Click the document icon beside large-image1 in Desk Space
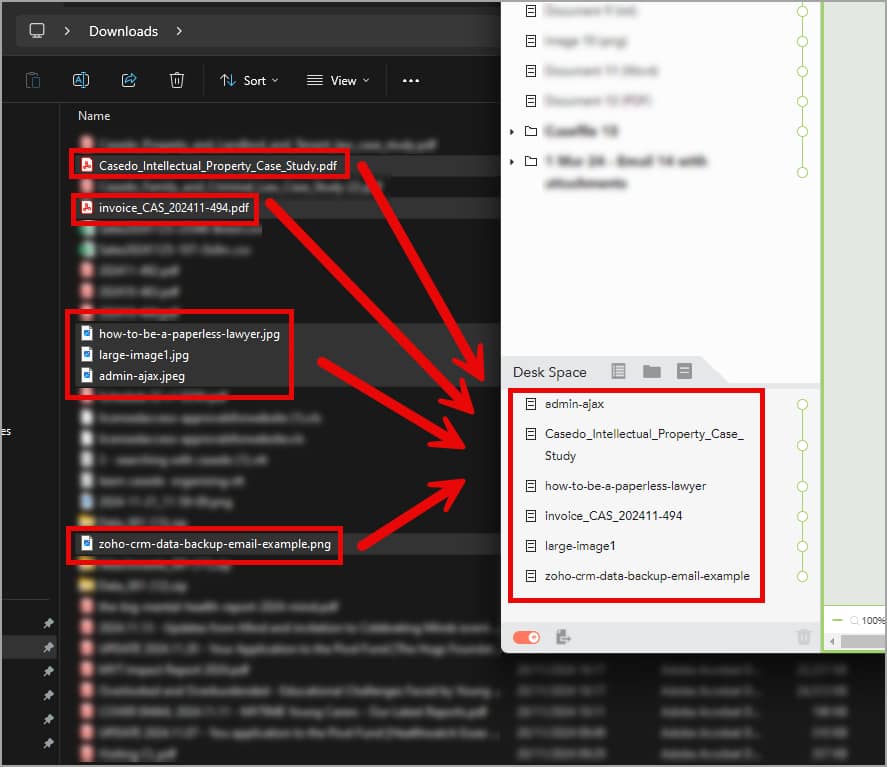The width and height of the screenshot is (887, 767). click(x=531, y=546)
